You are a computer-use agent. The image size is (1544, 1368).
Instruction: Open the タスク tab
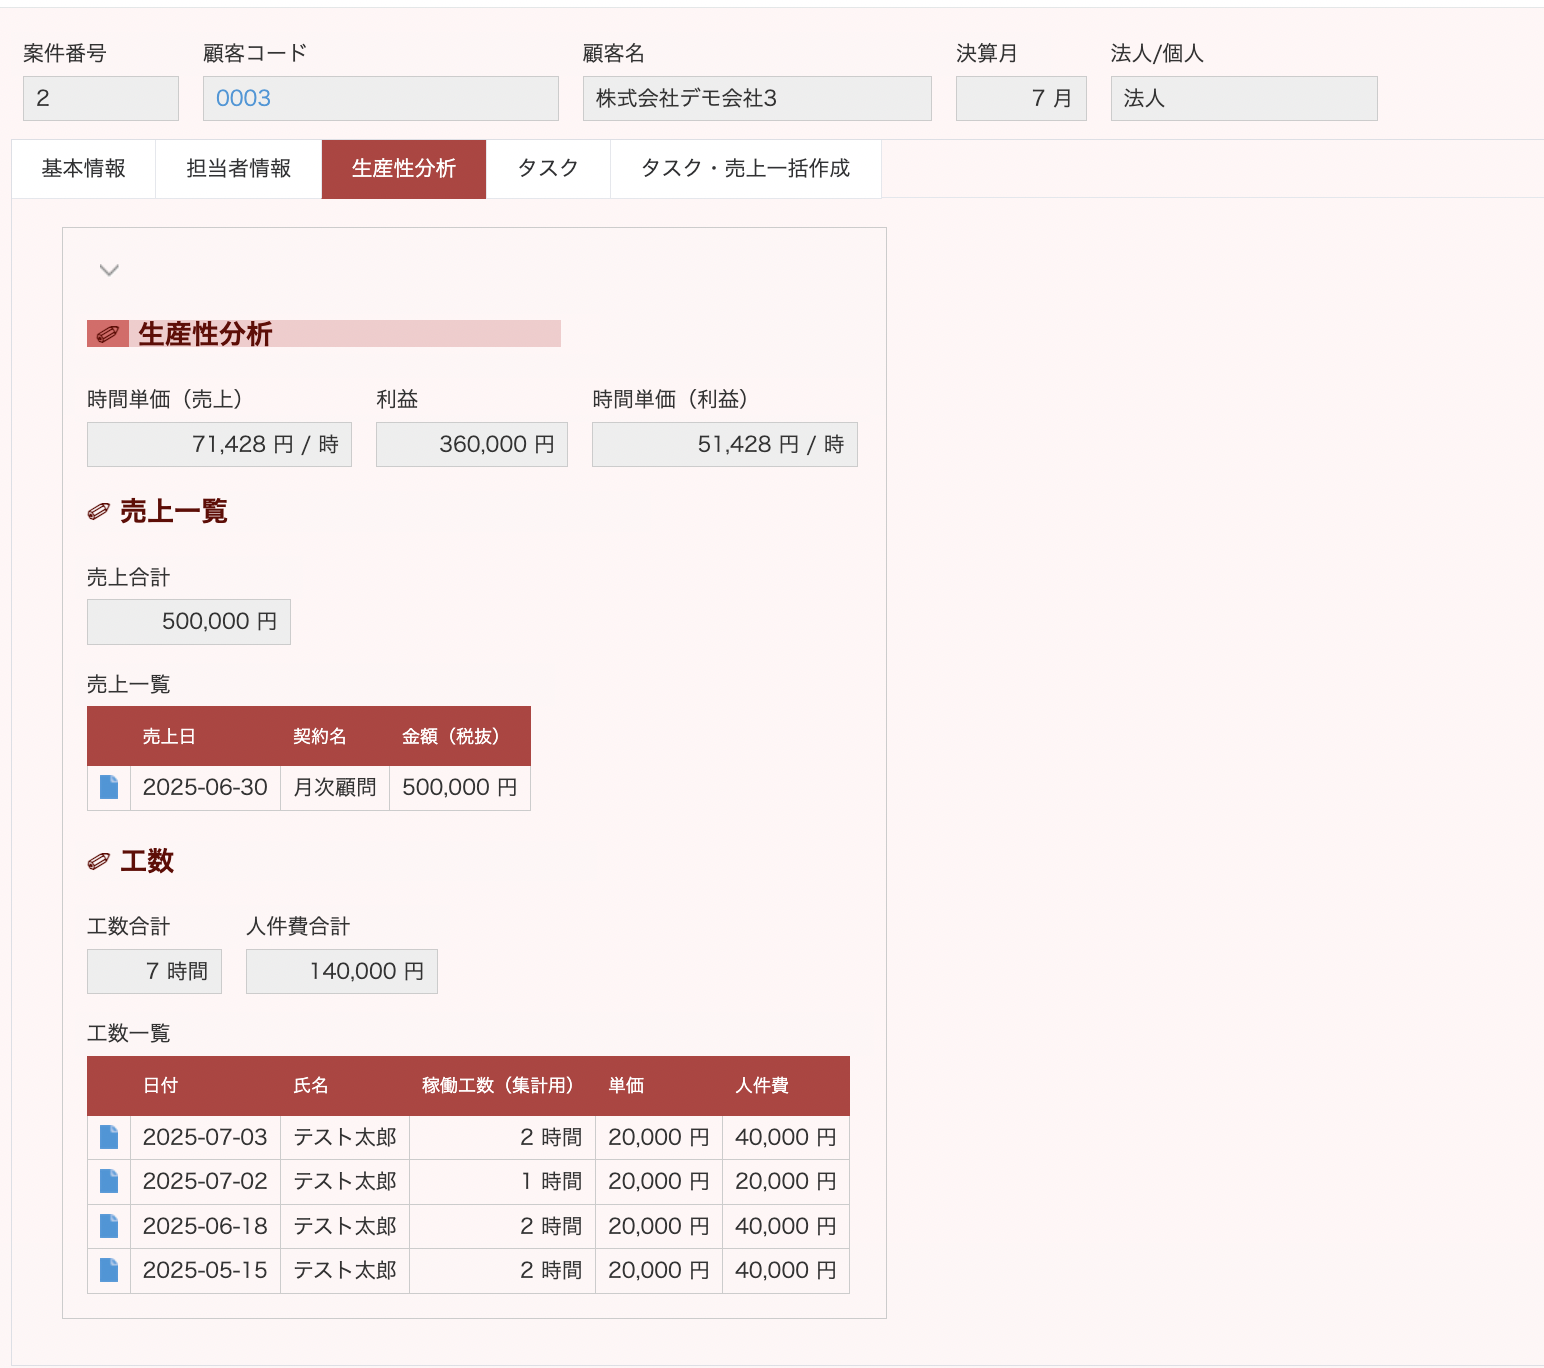point(548,169)
